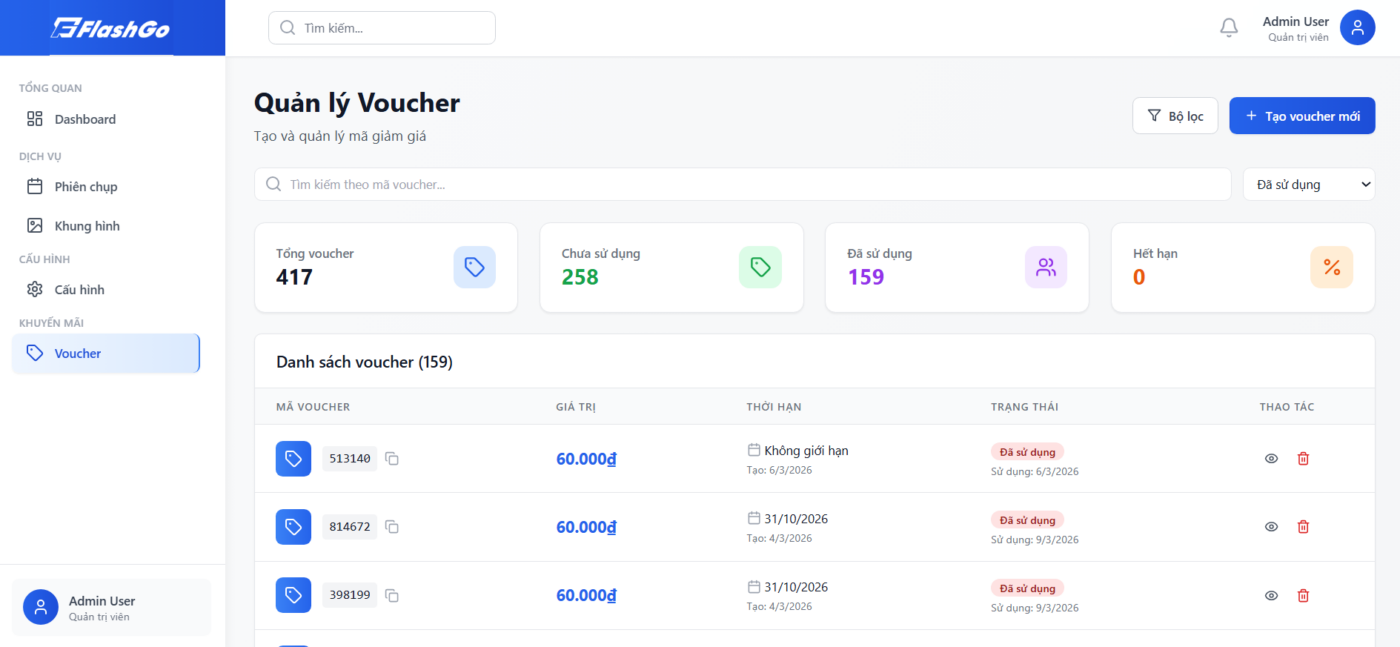Go to Dashboard in the sidebar
The height and width of the screenshot is (647, 1400).
point(85,119)
